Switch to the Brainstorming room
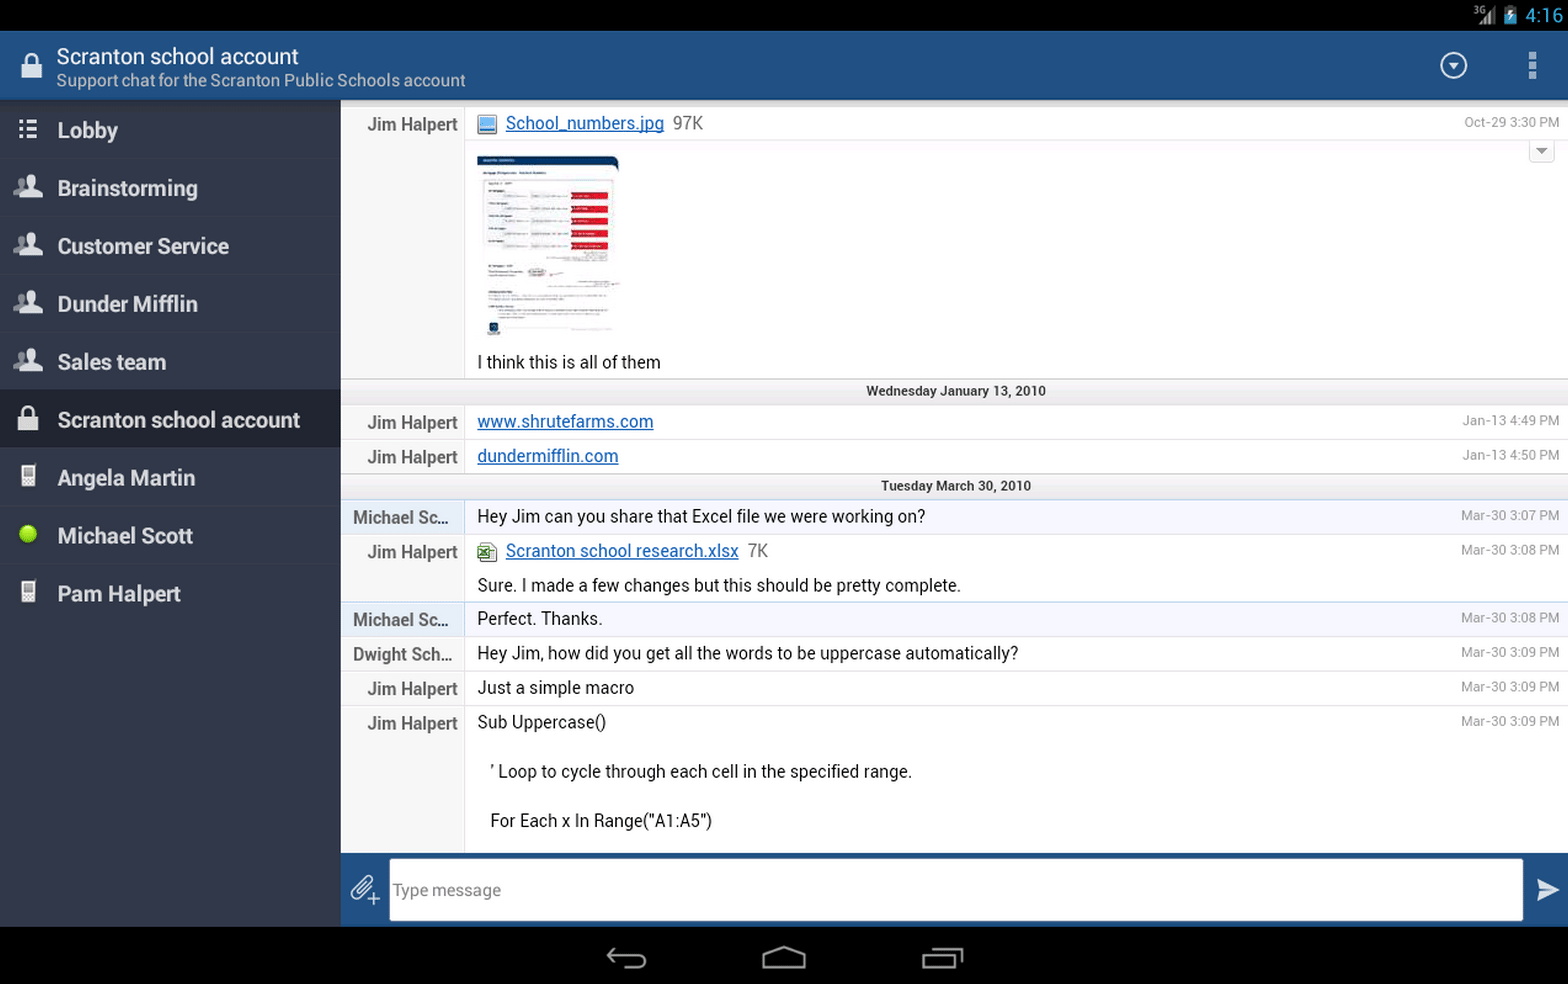 point(170,188)
